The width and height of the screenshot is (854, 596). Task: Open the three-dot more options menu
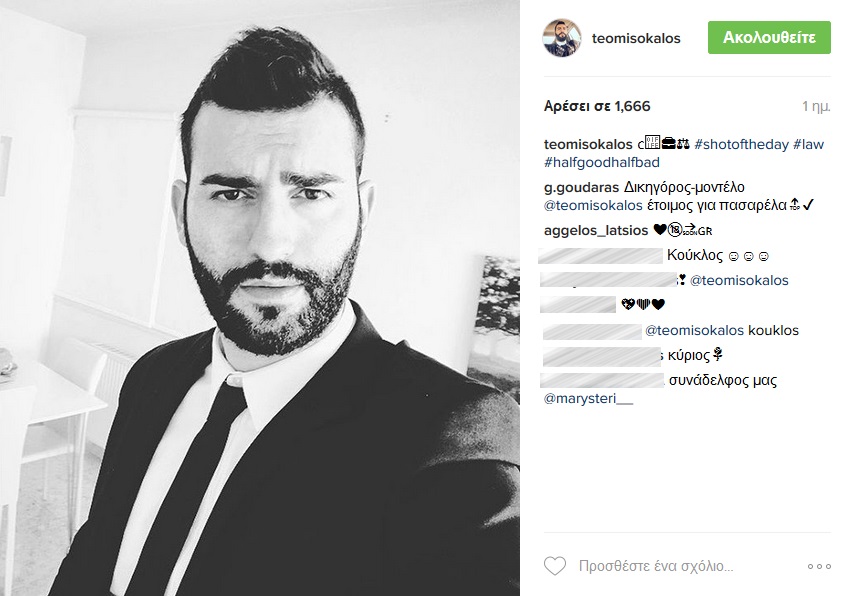tap(819, 567)
